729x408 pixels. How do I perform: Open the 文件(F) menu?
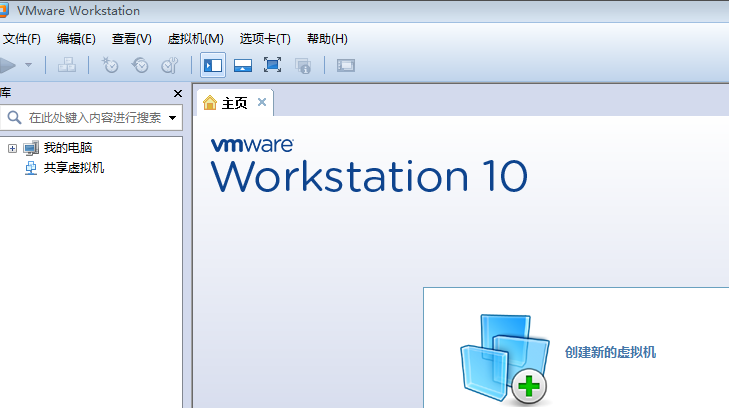pyautogui.click(x=21, y=39)
